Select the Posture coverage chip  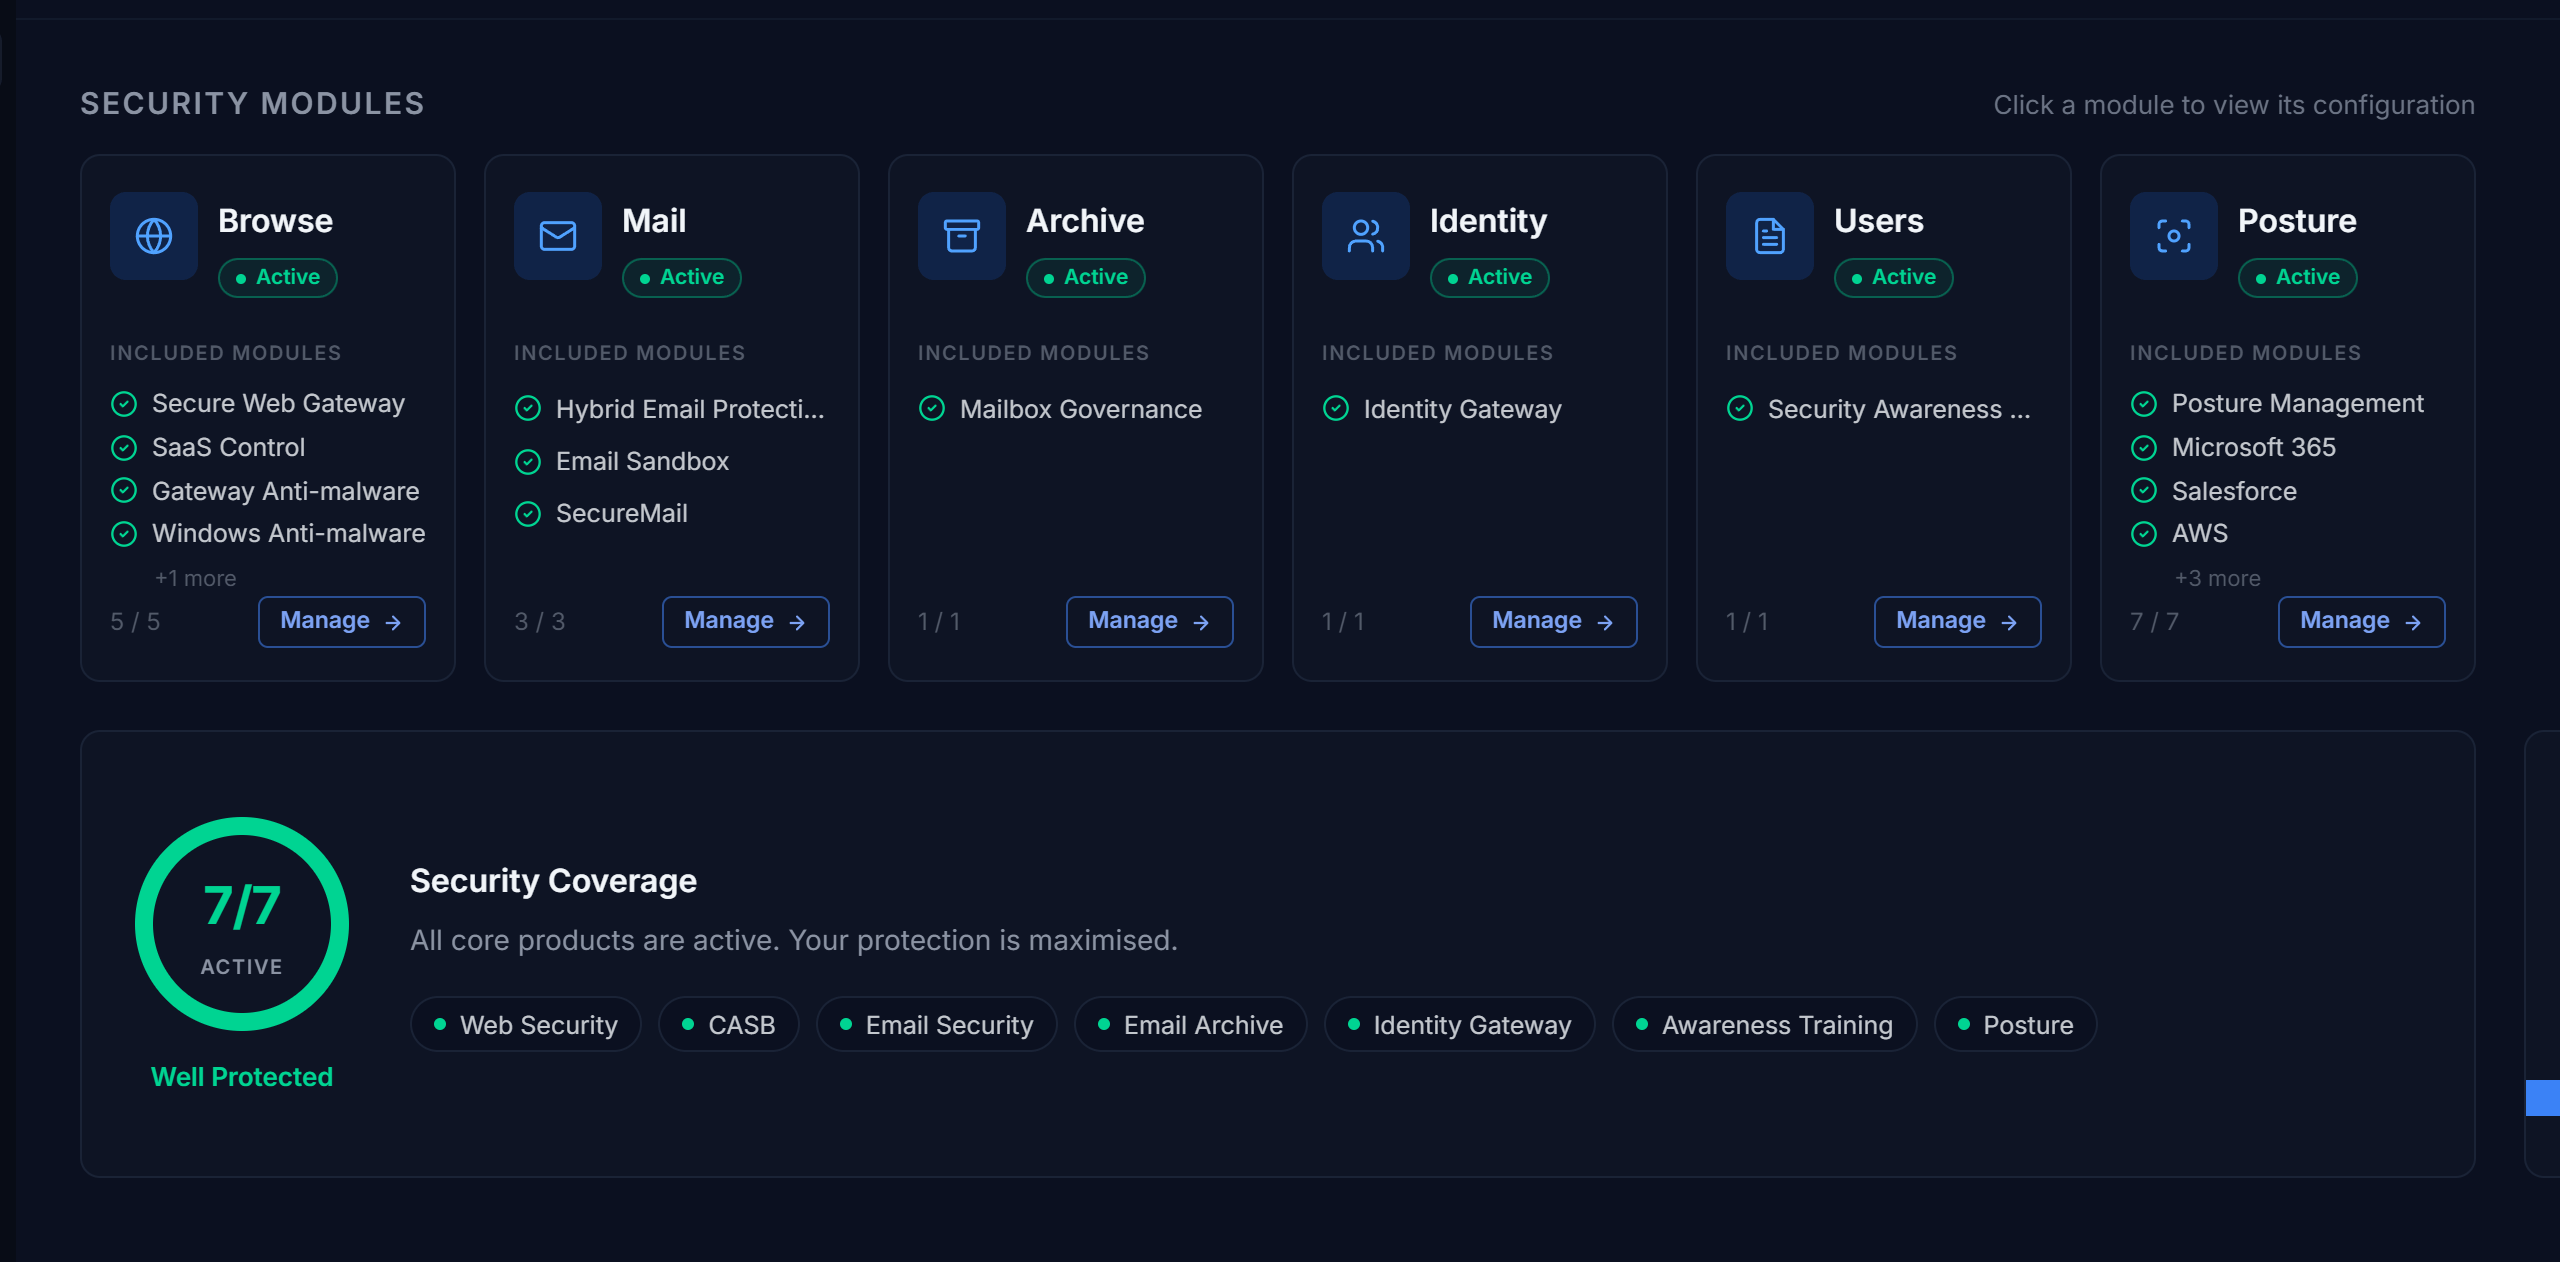(2016, 1024)
